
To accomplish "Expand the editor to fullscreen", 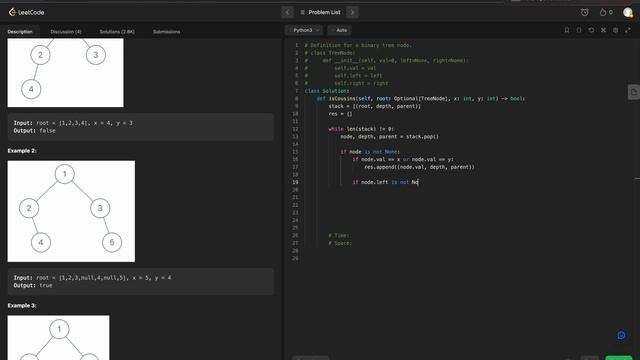I will tap(628, 30).
